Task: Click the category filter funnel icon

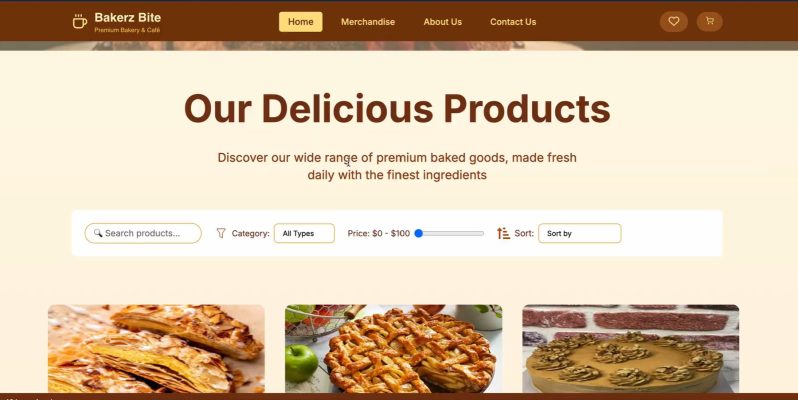Action: (x=221, y=233)
